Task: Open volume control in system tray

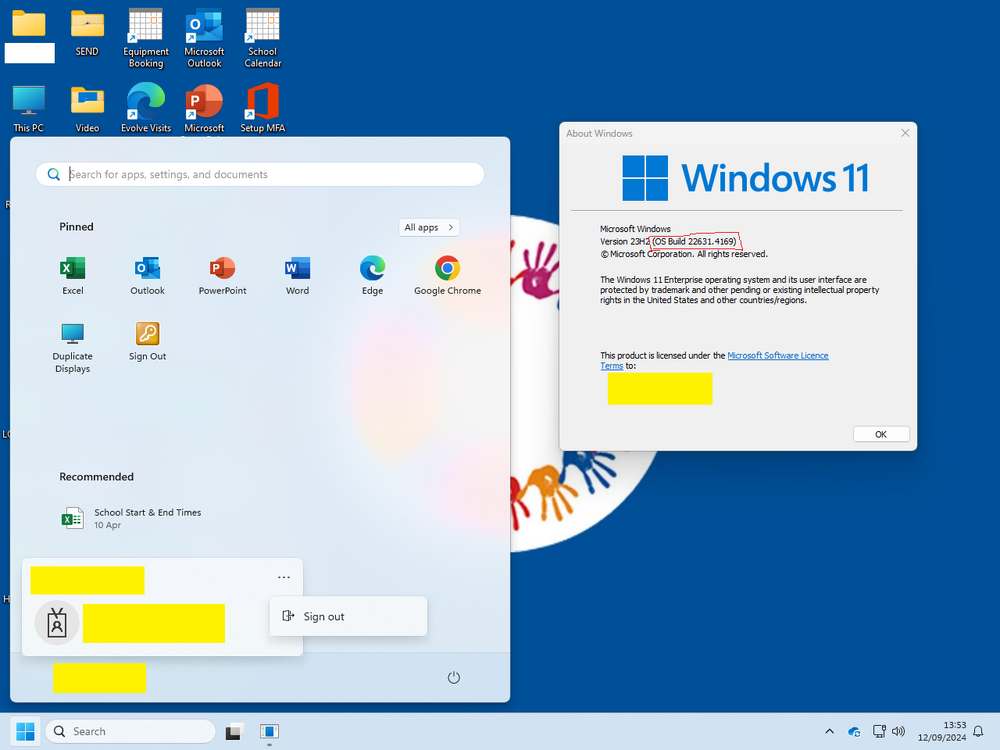Action: (898, 732)
